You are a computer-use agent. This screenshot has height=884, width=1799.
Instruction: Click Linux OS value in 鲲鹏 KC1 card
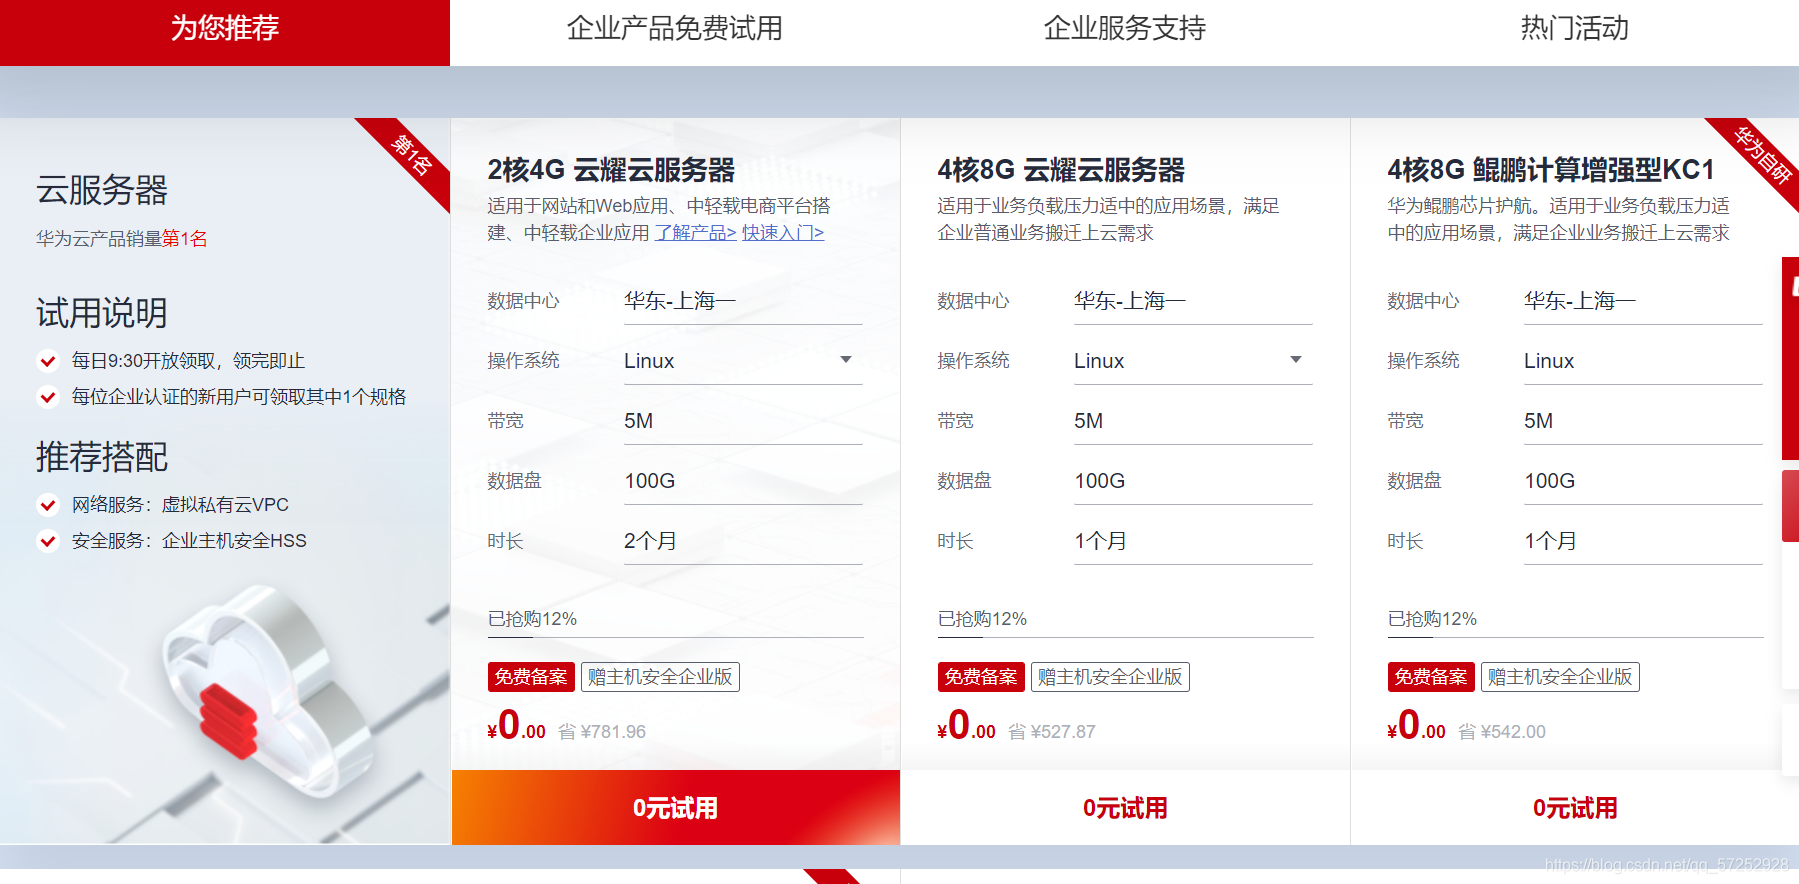pyautogui.click(x=1549, y=361)
